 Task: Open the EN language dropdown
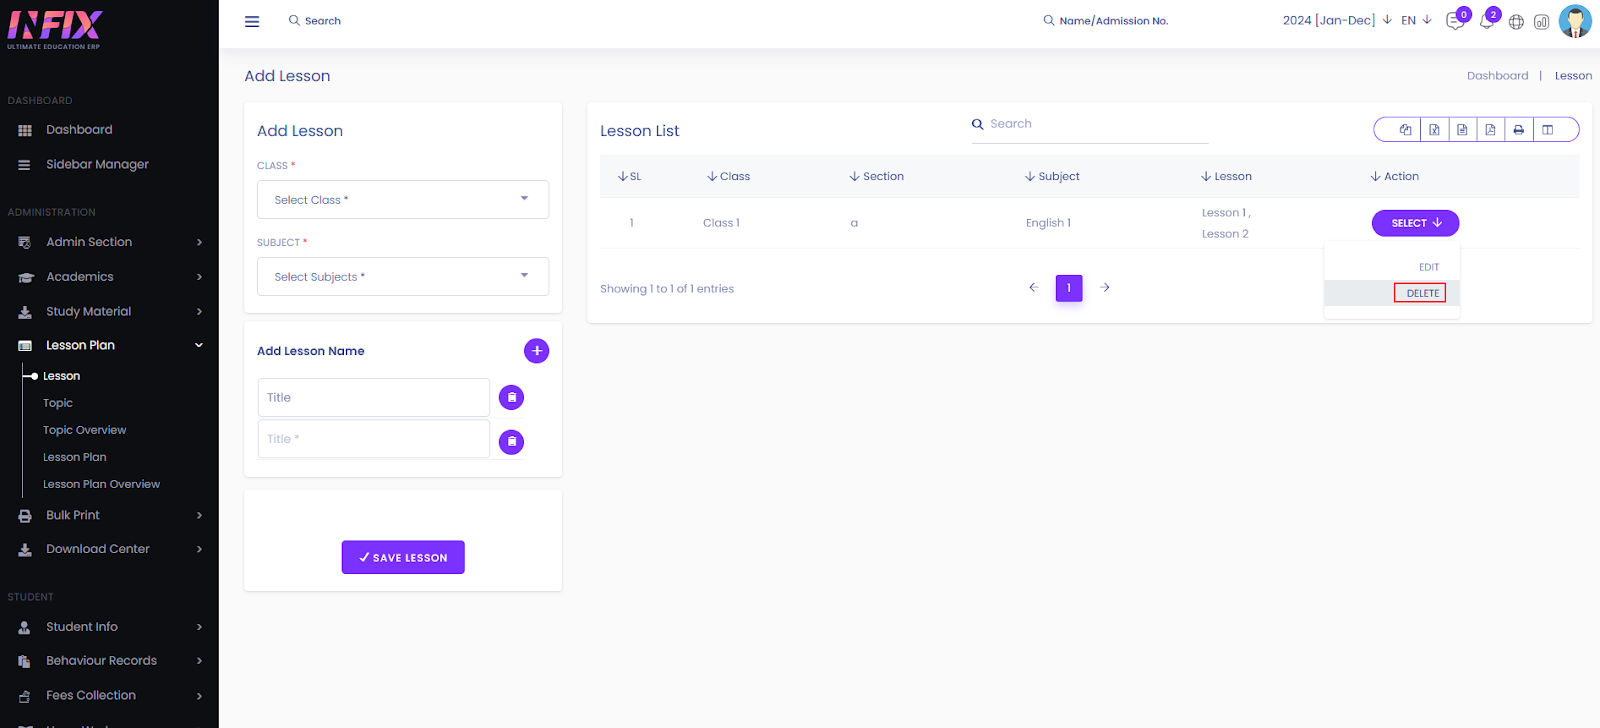tap(1416, 20)
